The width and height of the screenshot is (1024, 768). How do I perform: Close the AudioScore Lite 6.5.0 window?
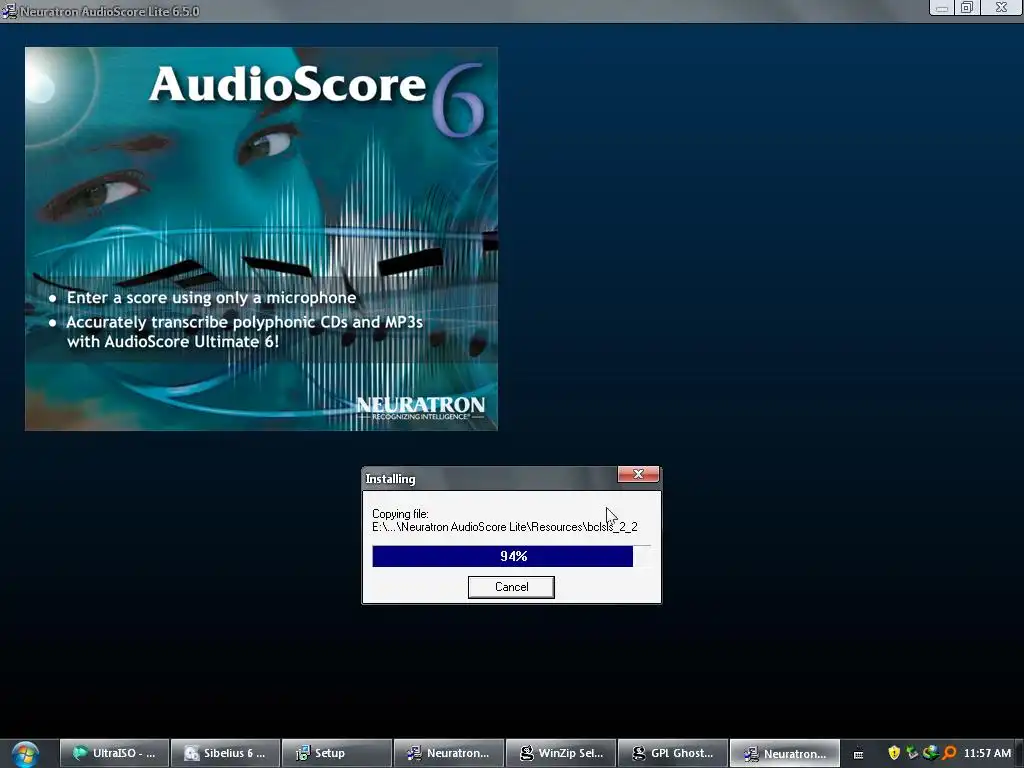(x=1001, y=8)
